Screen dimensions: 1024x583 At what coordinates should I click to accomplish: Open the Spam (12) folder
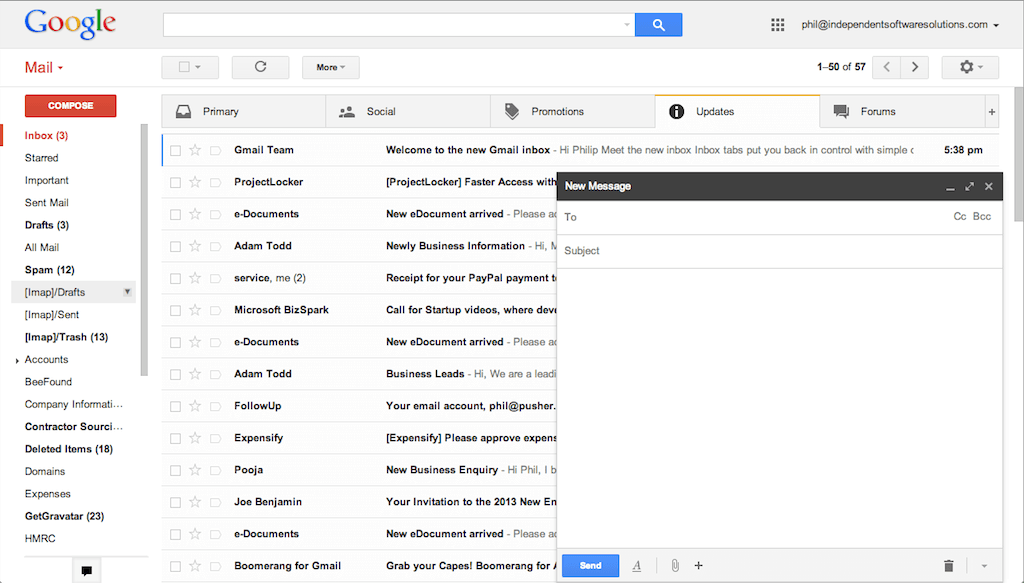tap(50, 270)
